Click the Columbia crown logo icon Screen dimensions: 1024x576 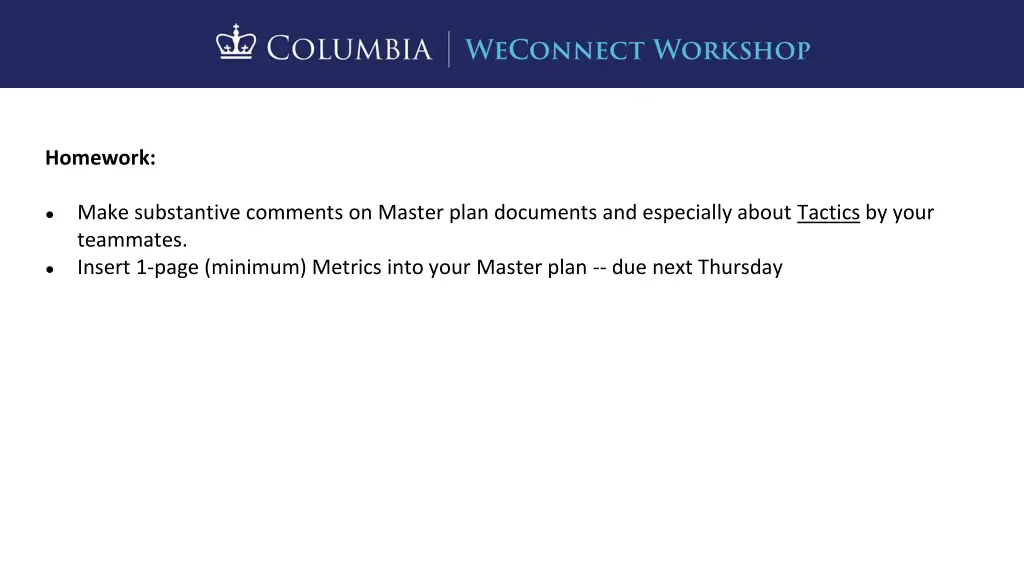[x=236, y=42]
